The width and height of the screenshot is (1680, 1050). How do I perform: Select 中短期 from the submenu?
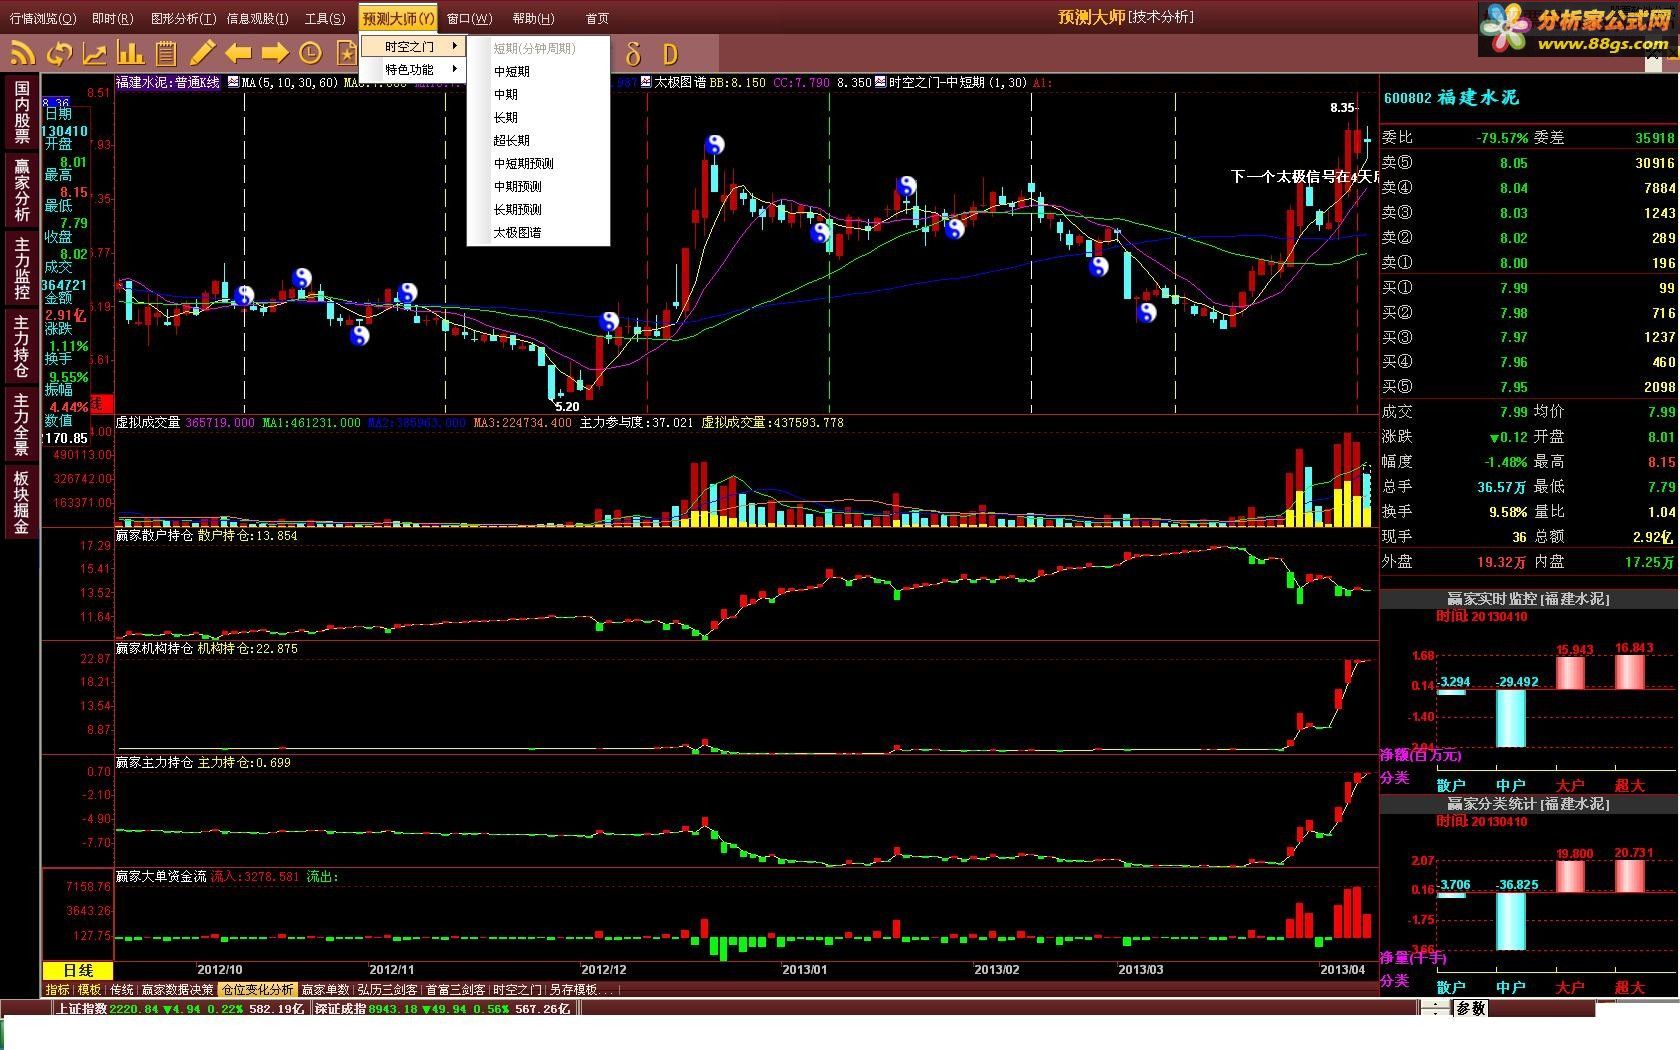coord(538,71)
